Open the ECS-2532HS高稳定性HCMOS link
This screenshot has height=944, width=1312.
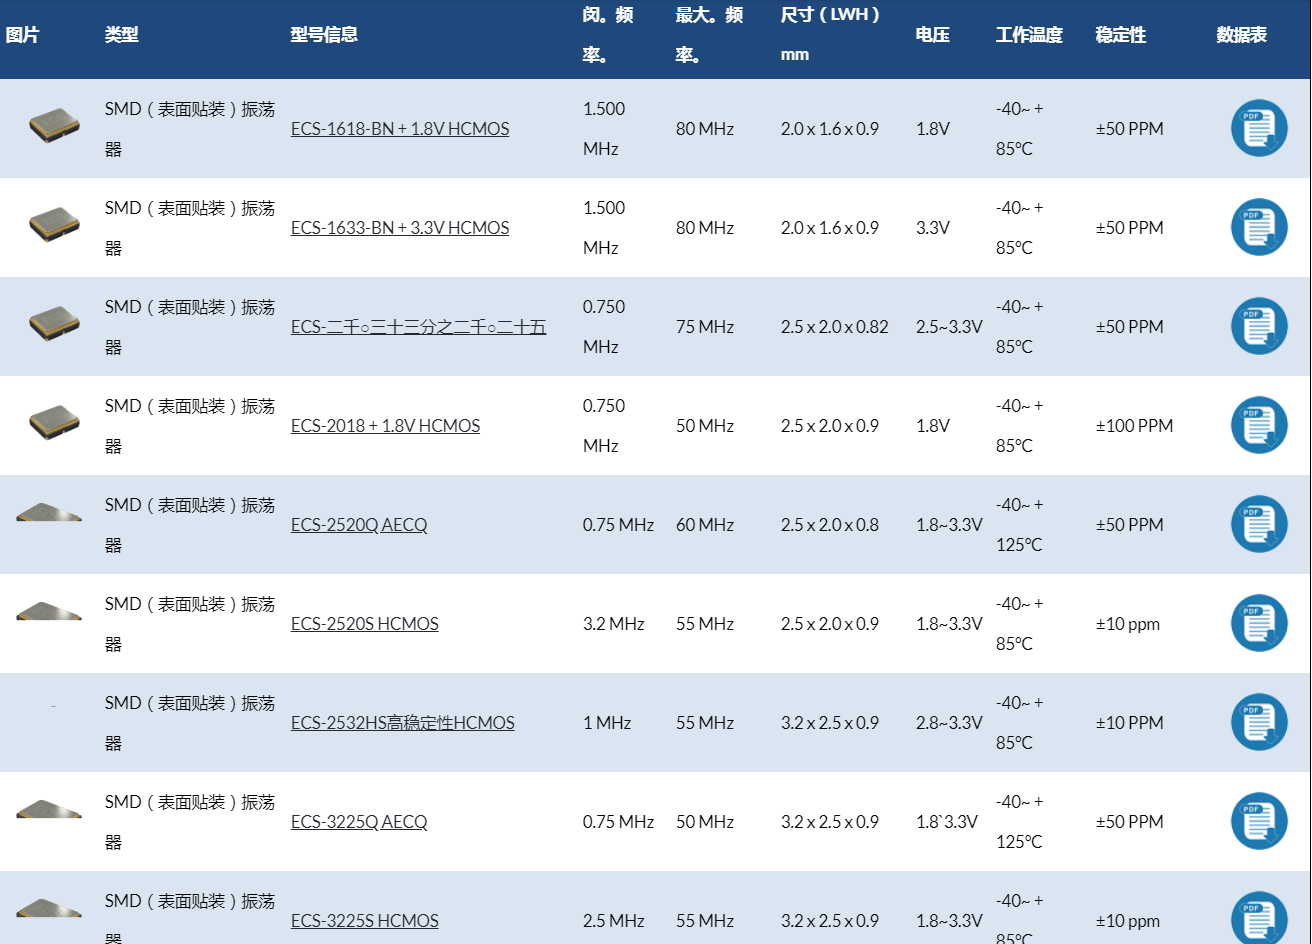(x=402, y=723)
